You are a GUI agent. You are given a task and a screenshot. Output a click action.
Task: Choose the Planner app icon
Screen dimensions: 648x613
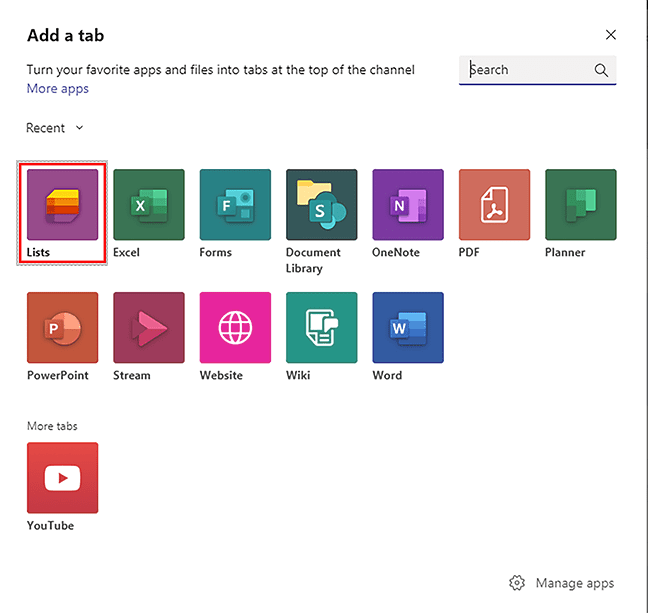(x=580, y=205)
